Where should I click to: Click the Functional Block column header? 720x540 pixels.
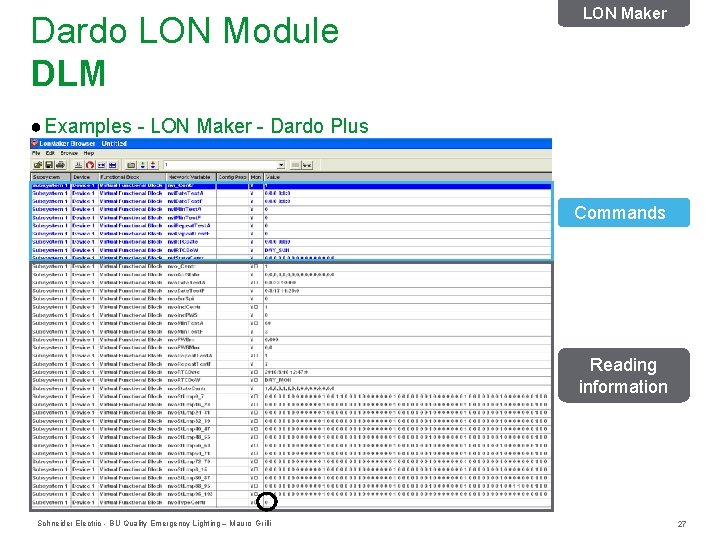132,177
